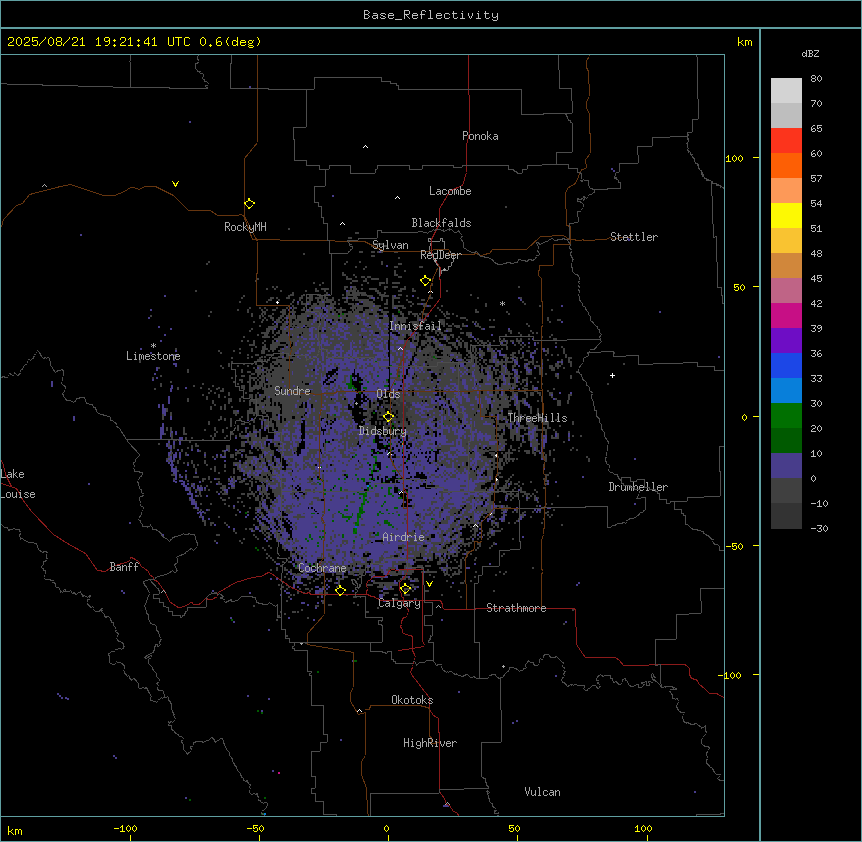
Task: Click the slate purple 0-10 dBZ swatch
Action: coord(786,466)
